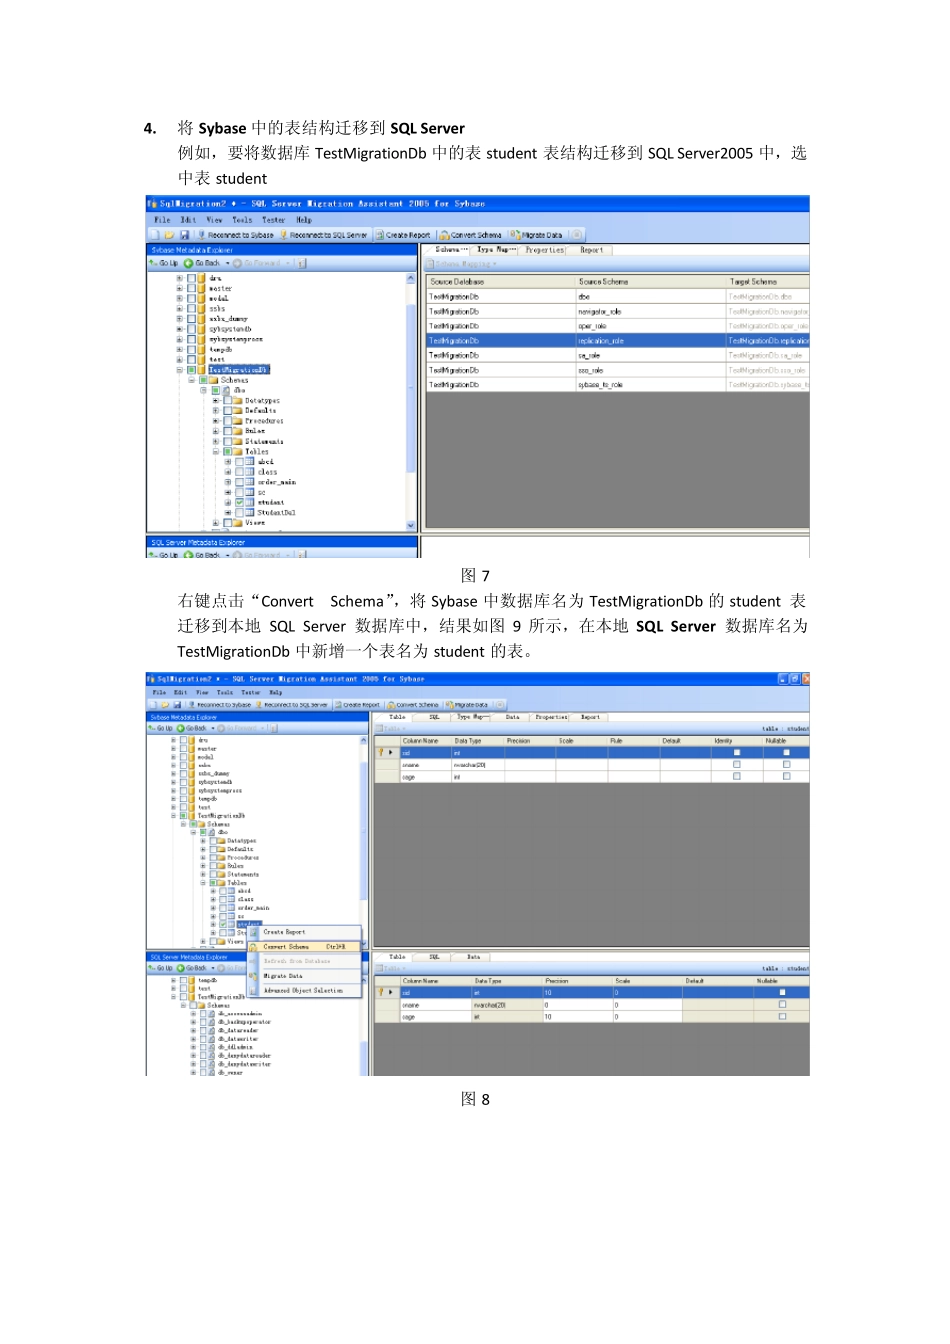Toggle Nullable checkbox for cname row, upper grid
Screen dimensions: 950x1344
[x=786, y=765]
